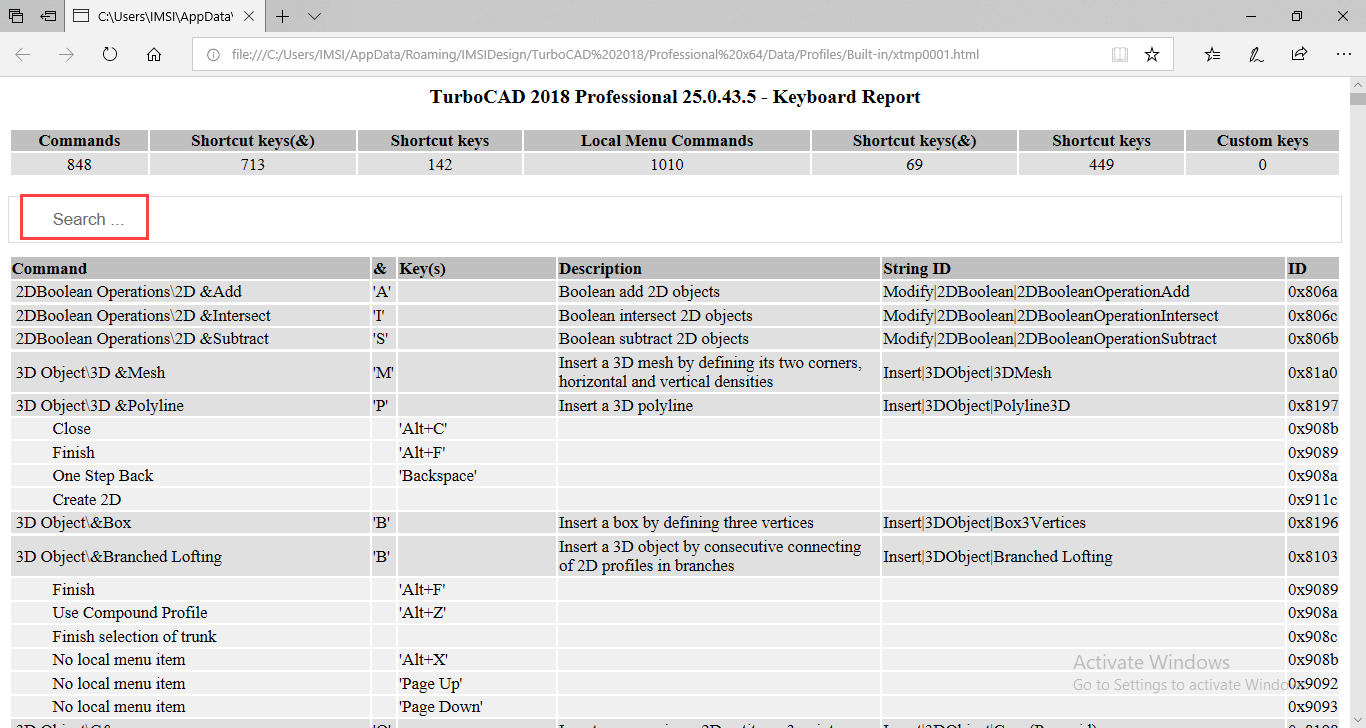The height and width of the screenshot is (728, 1366).
Task: Go back to the previous page
Action: tap(23, 55)
